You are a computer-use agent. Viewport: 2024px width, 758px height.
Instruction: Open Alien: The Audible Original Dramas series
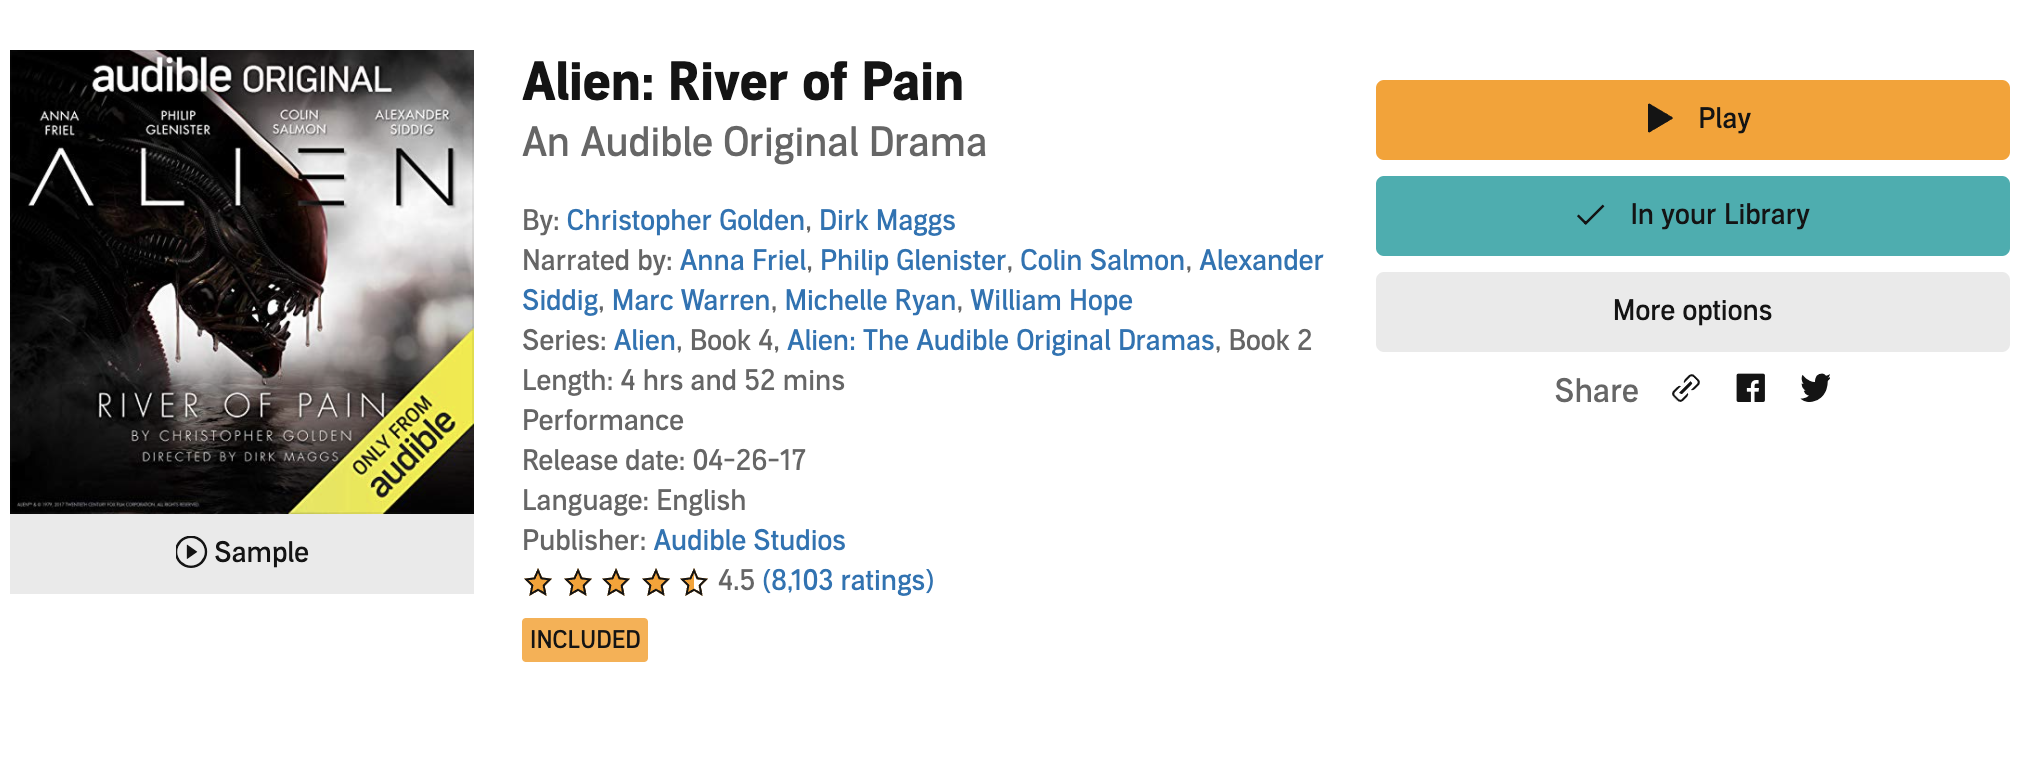pos(1000,340)
